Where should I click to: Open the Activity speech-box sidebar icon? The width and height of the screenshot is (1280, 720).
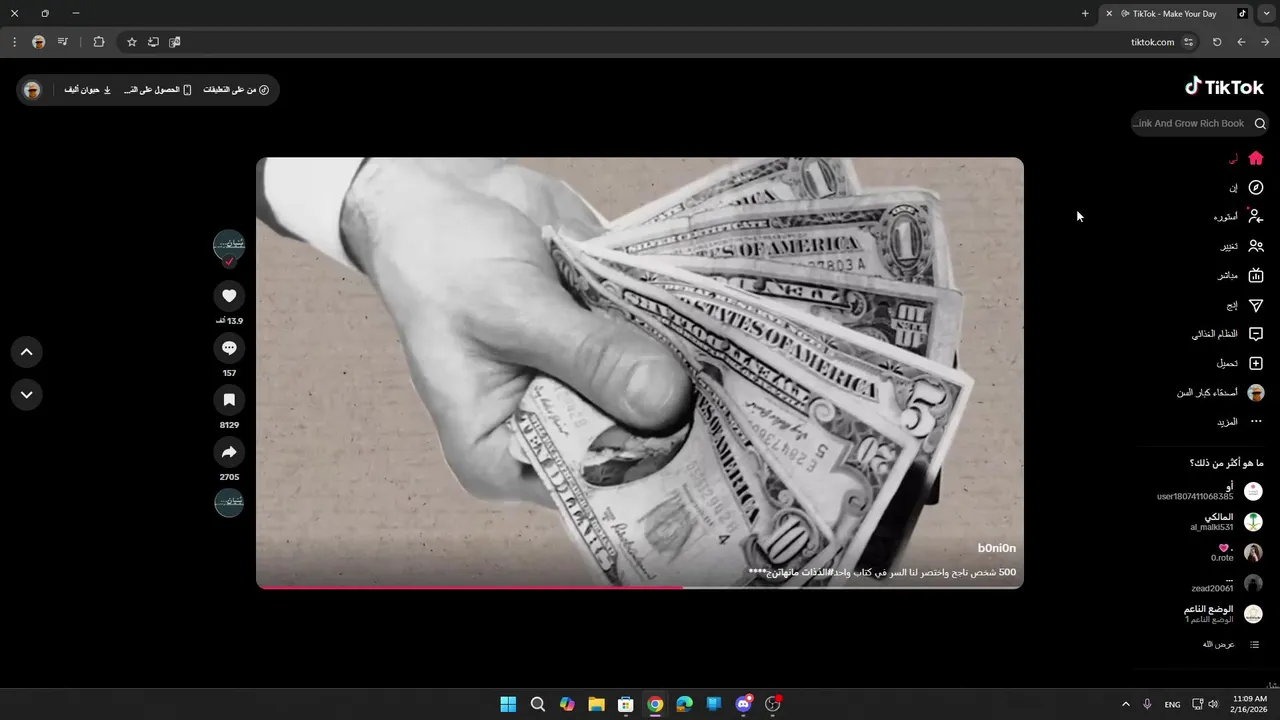pos(1256,334)
